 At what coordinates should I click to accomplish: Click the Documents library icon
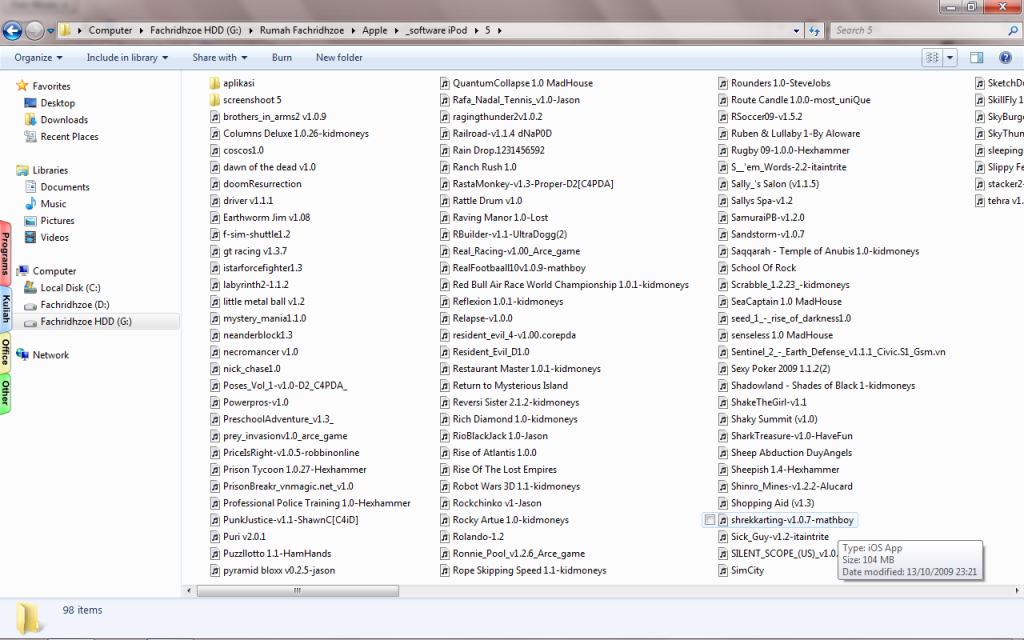30,187
